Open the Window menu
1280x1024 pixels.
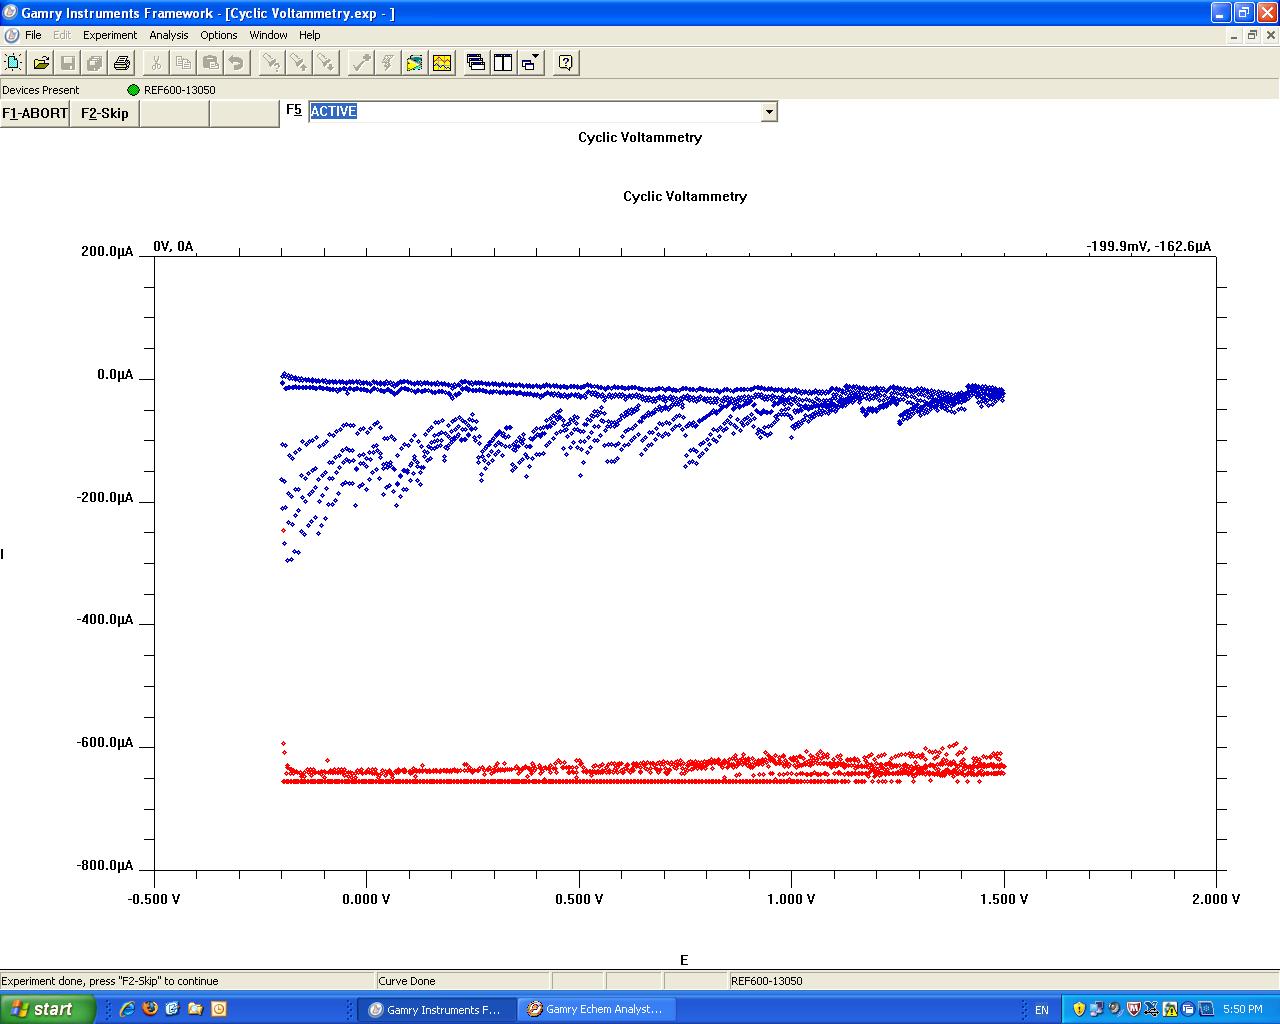point(269,35)
